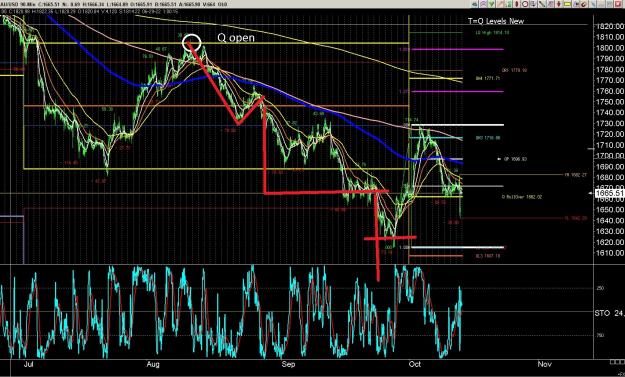
Task: Click the green checkmark toolbar icon
Action: 491,4
